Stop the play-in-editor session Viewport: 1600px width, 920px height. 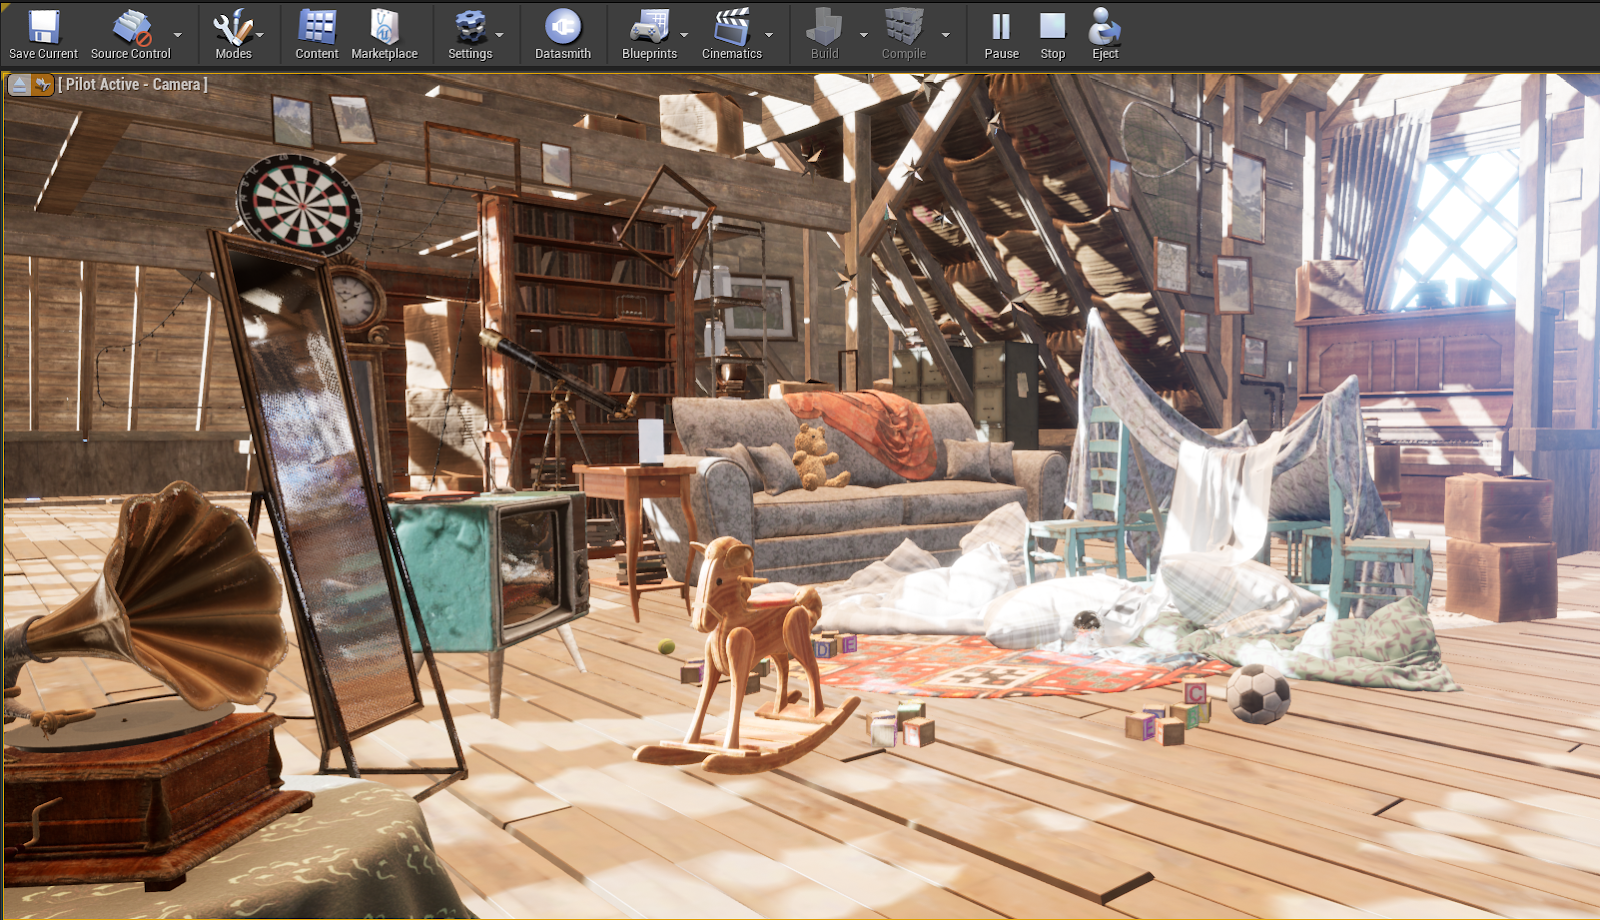(x=1051, y=30)
